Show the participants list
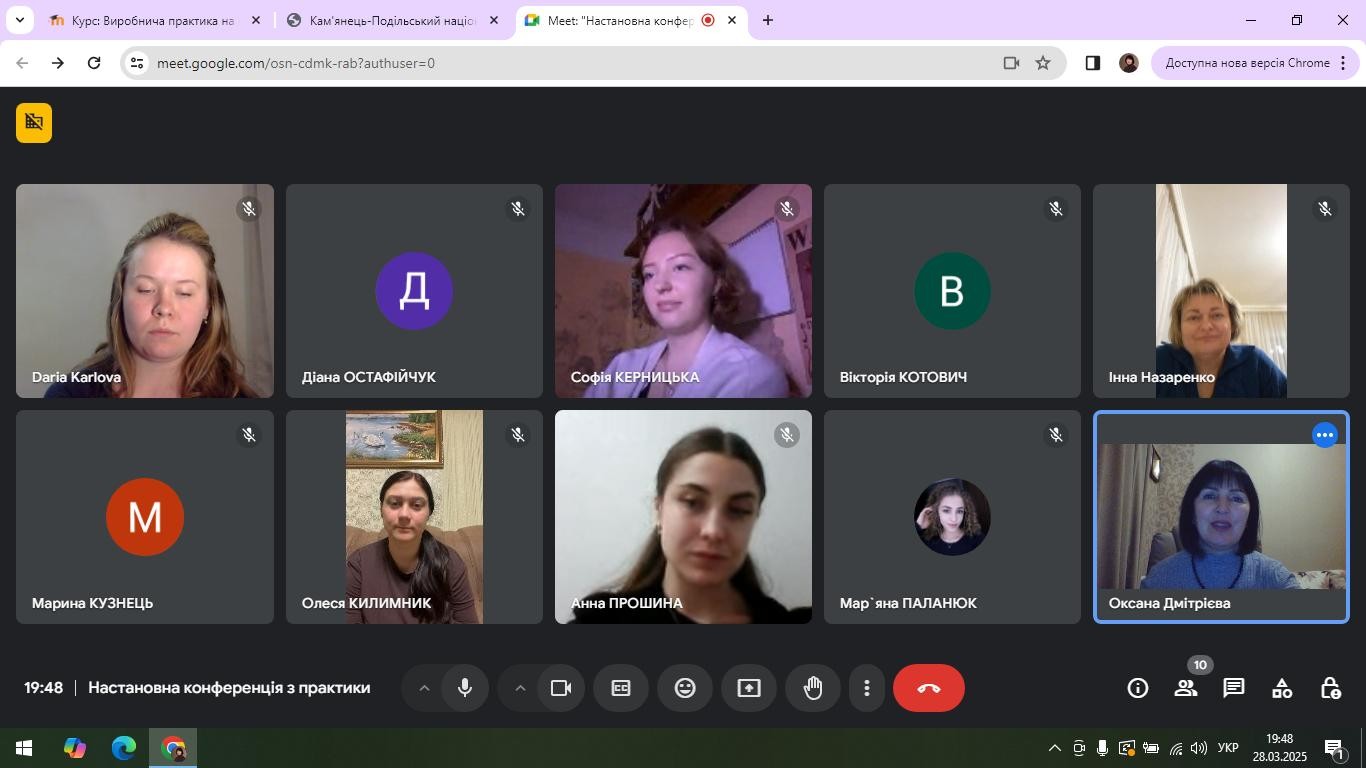This screenshot has height=768, width=1366. [x=1186, y=688]
